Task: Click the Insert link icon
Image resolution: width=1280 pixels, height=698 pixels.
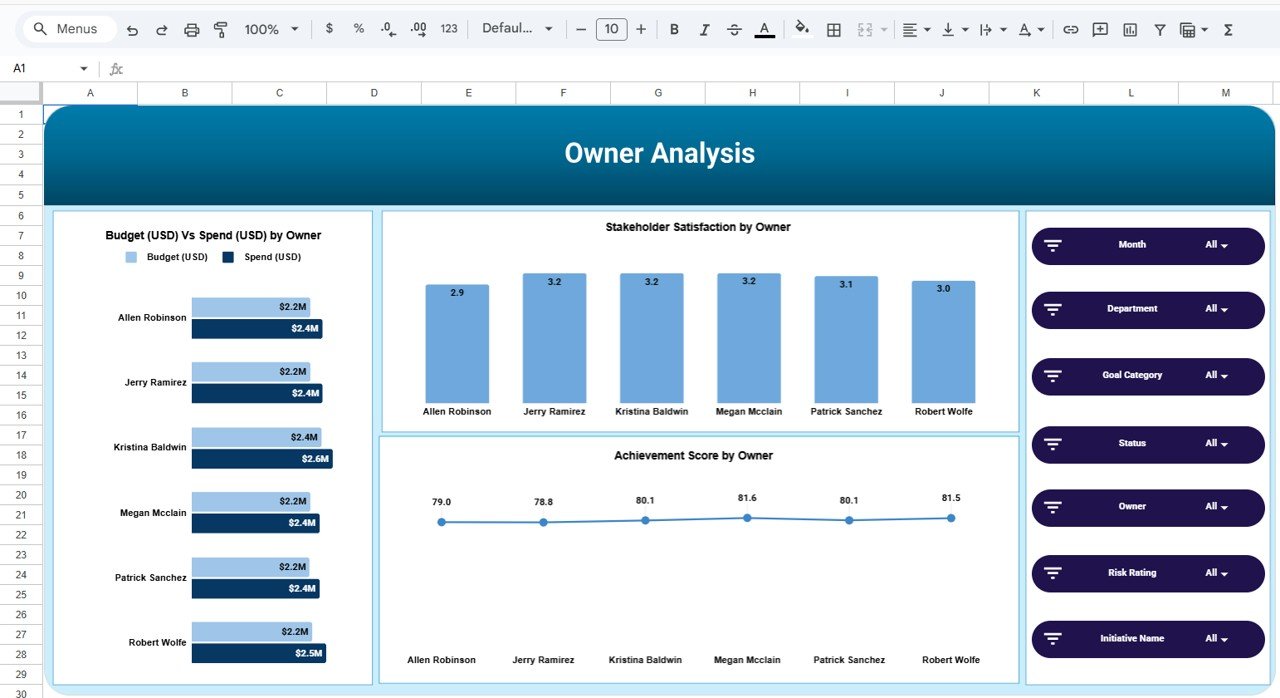Action: click(x=1070, y=29)
